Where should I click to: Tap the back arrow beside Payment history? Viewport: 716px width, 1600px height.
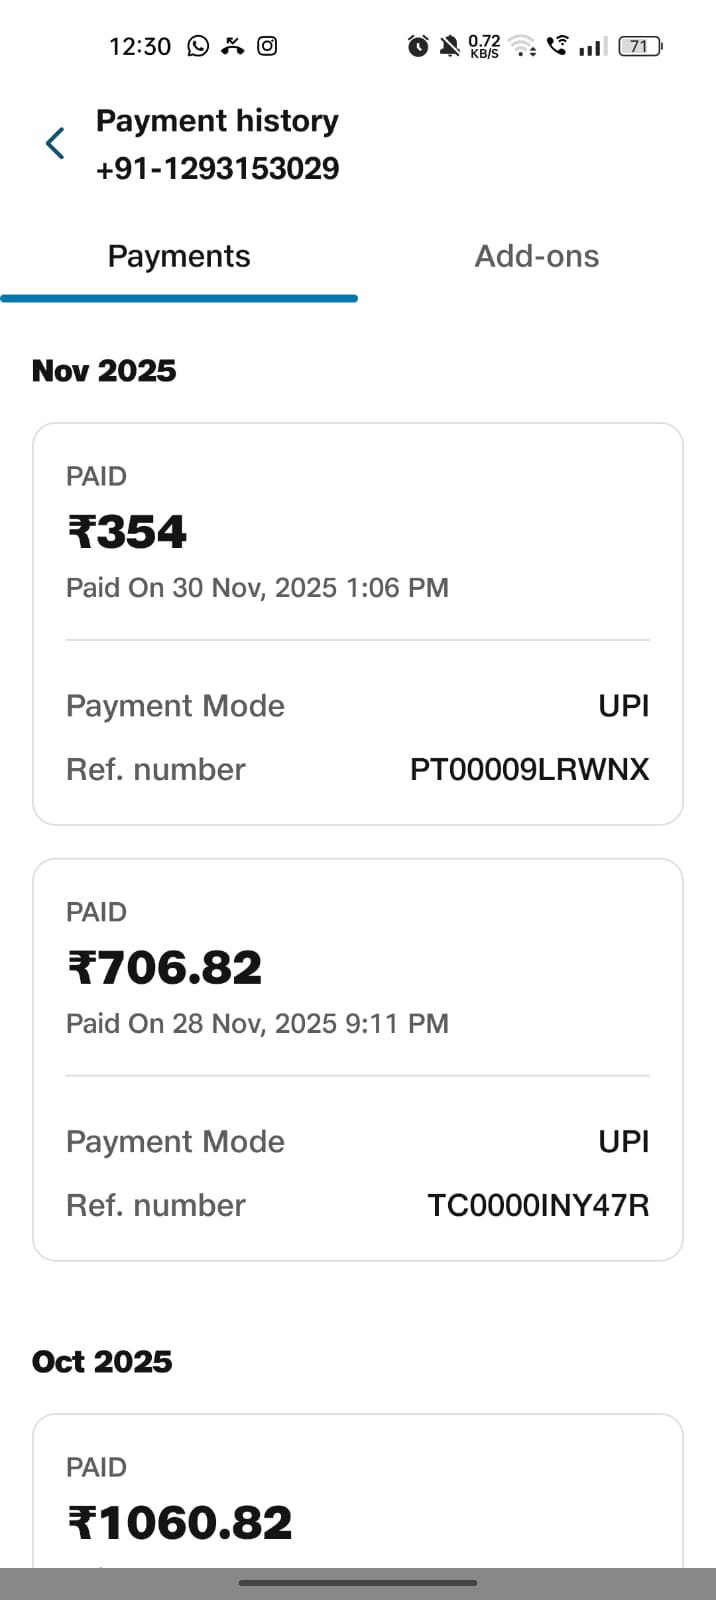55,144
